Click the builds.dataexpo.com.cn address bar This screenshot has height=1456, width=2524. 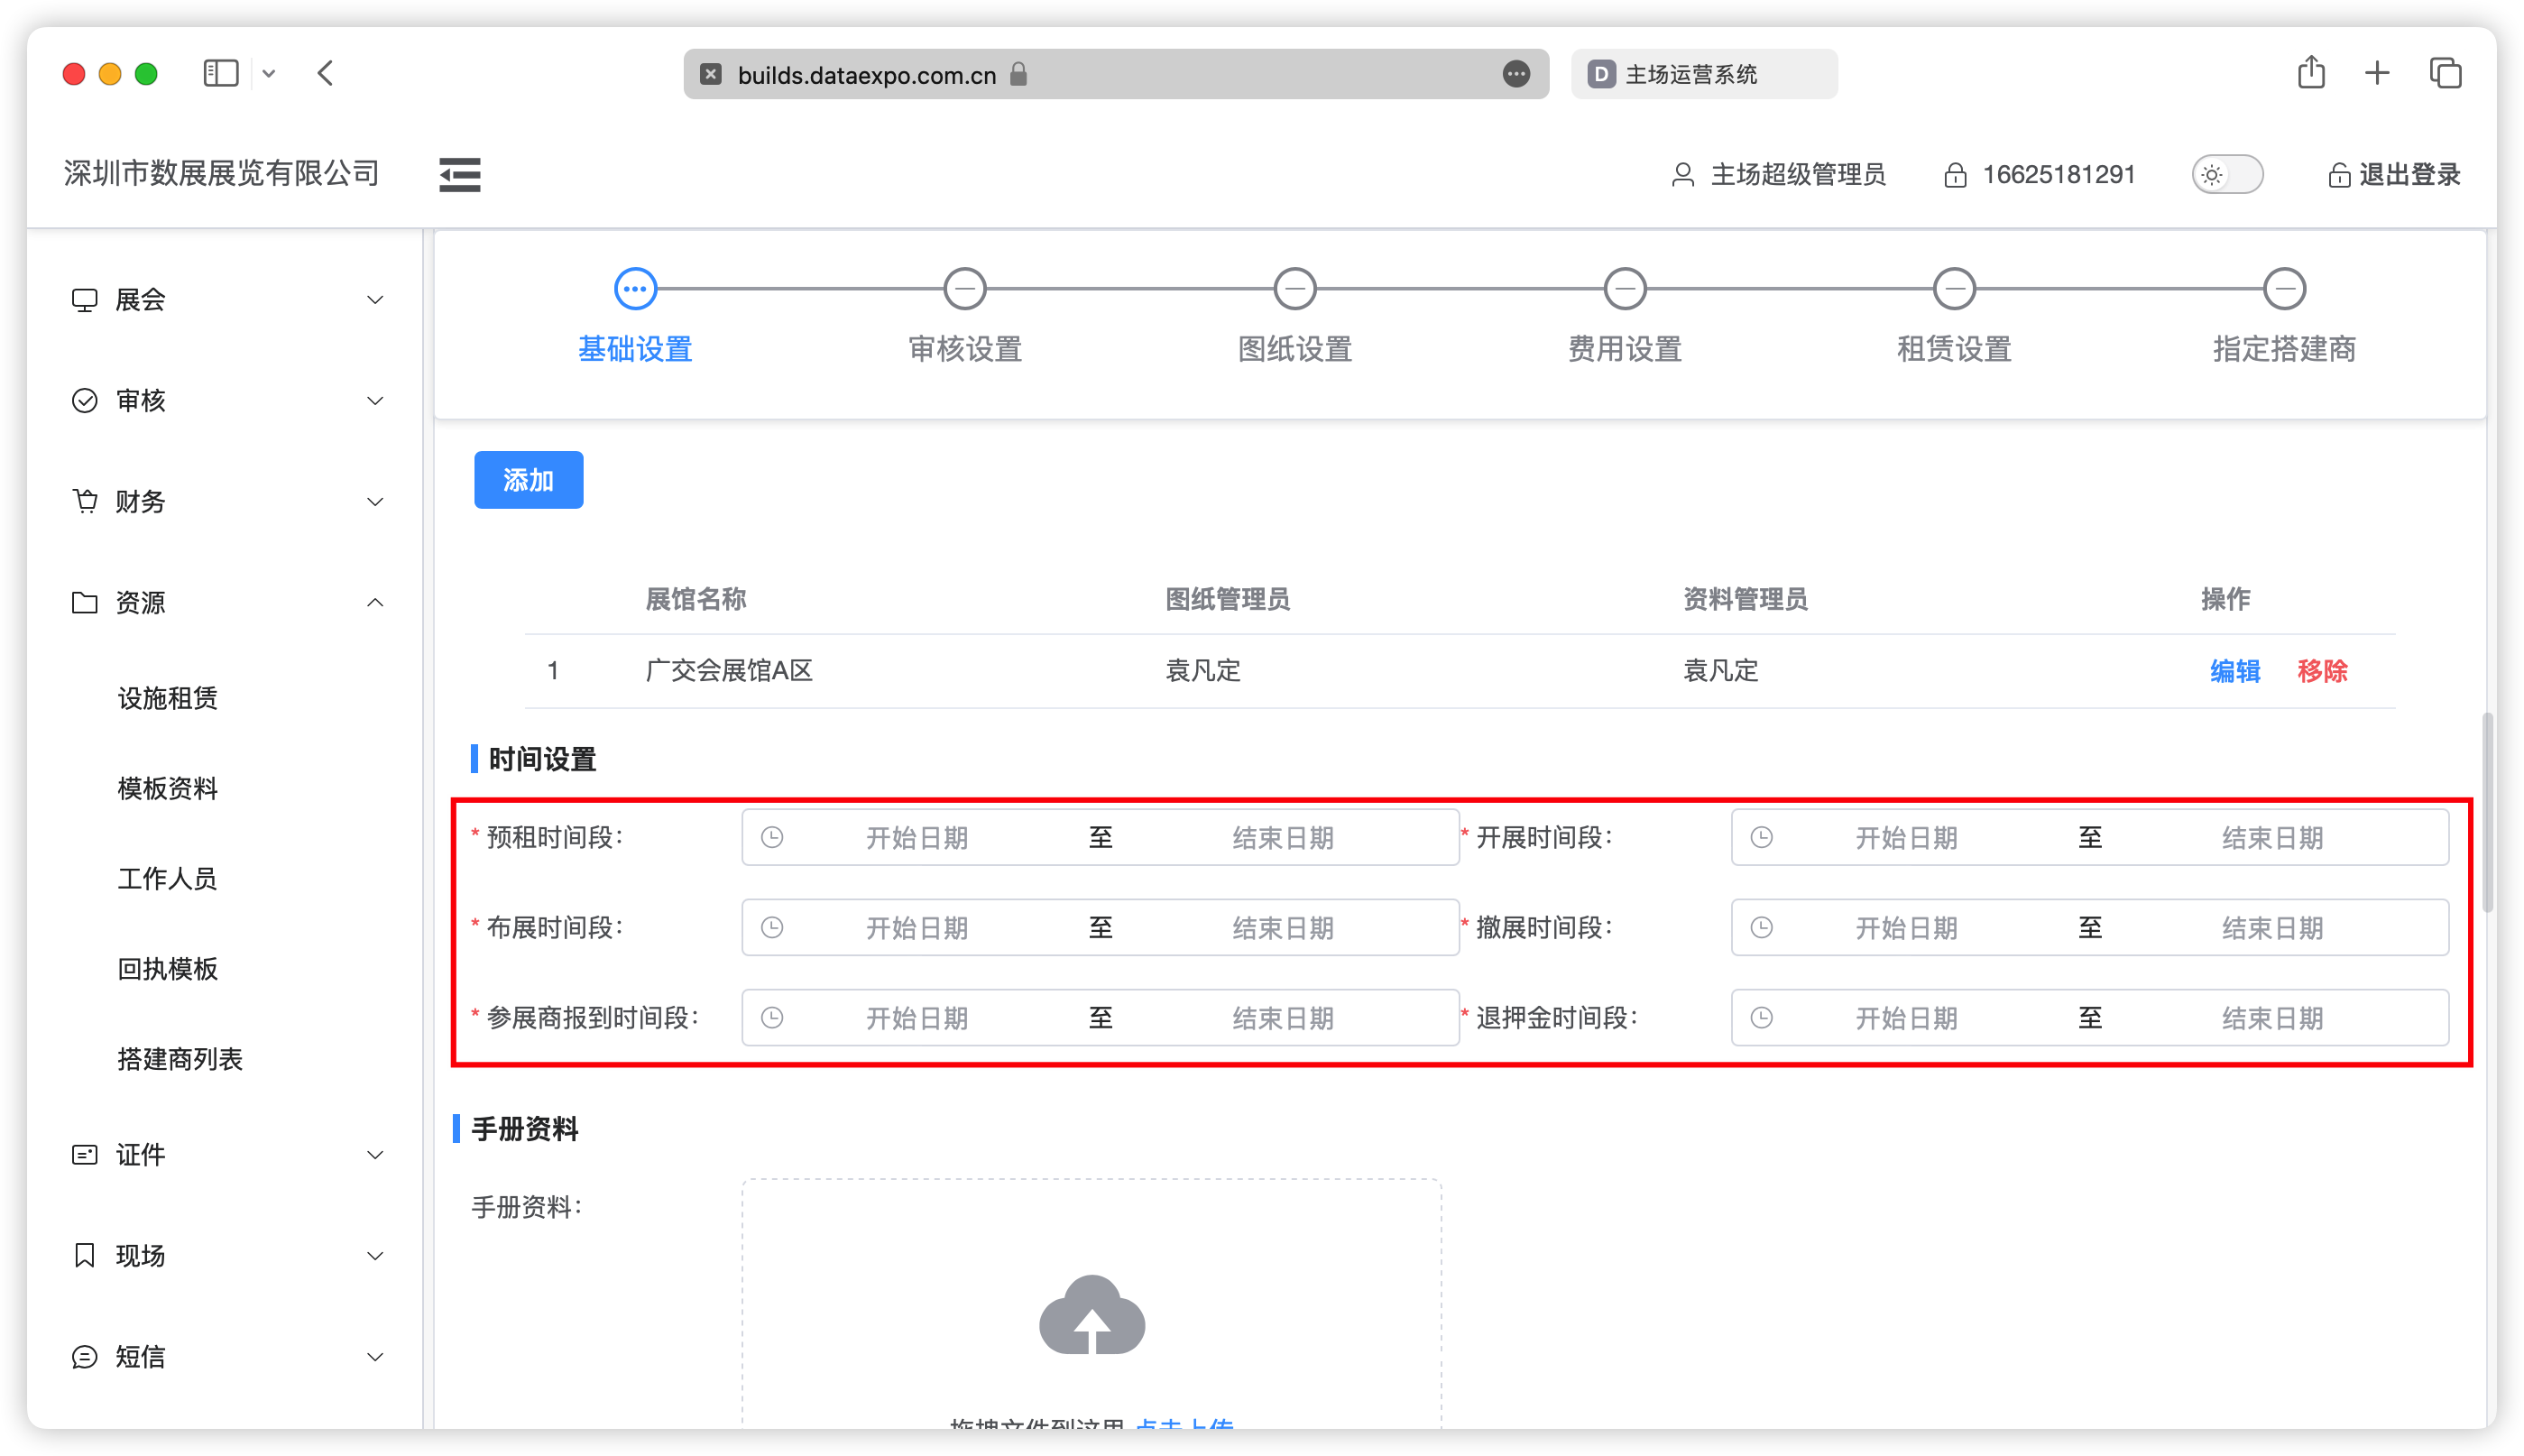click(1115, 74)
